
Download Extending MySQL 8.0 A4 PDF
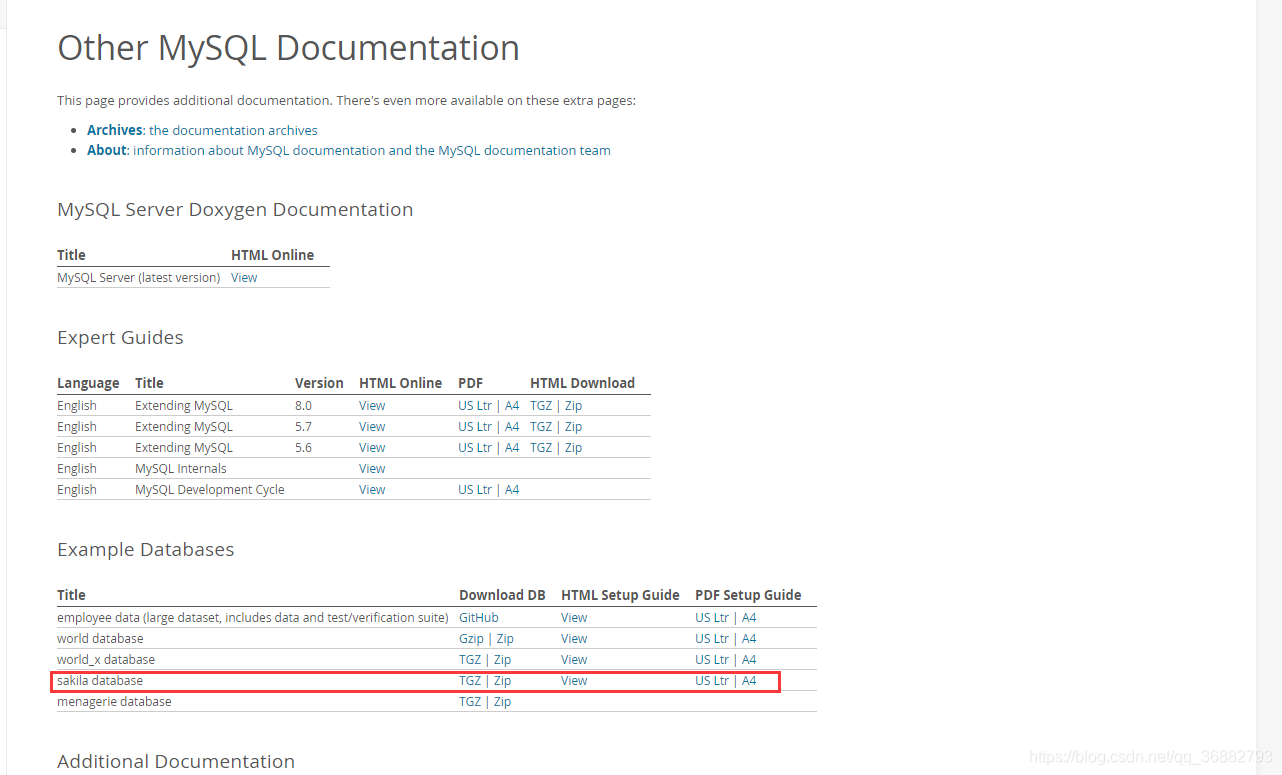(512, 406)
